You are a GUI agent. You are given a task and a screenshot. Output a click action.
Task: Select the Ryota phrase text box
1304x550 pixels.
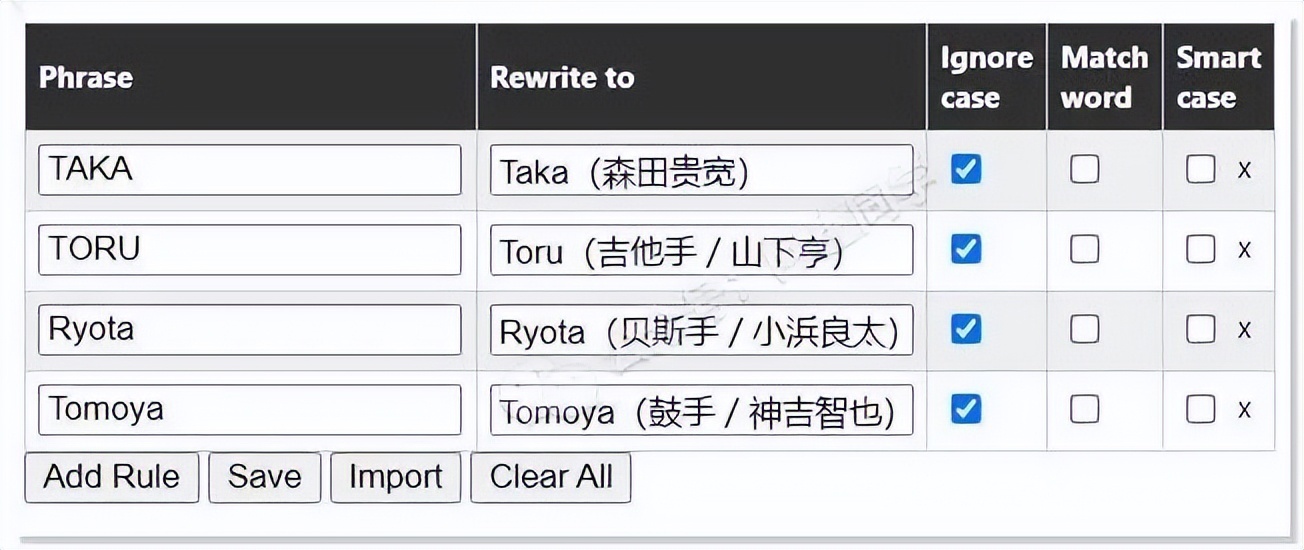[x=249, y=330]
